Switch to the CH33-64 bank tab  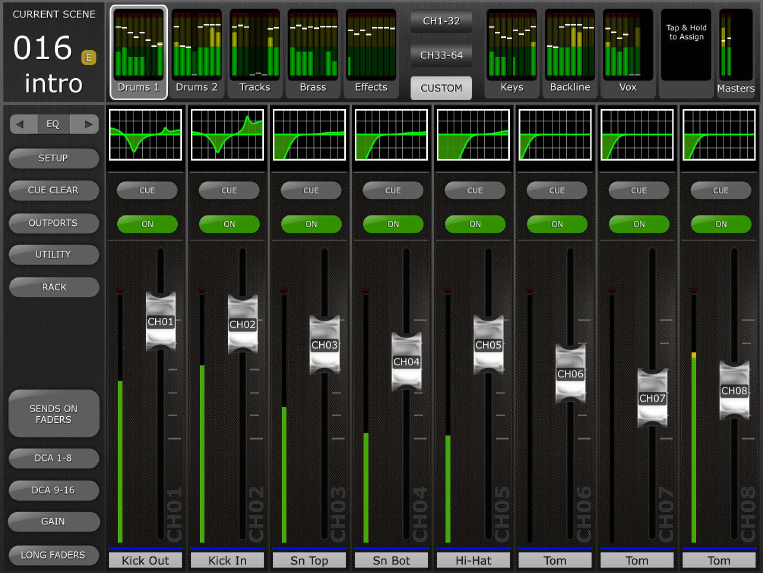pyautogui.click(x=441, y=55)
